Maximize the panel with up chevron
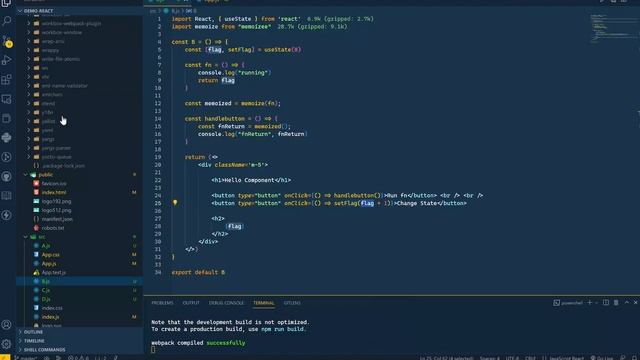This screenshot has width=640, height=360. tap(627, 302)
